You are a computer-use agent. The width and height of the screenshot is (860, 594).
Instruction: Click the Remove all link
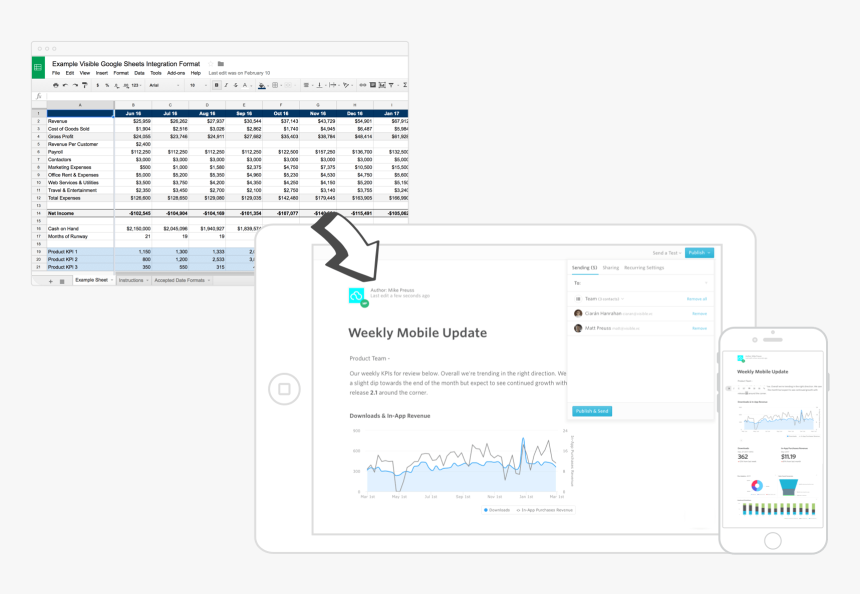pyautogui.click(x=697, y=299)
